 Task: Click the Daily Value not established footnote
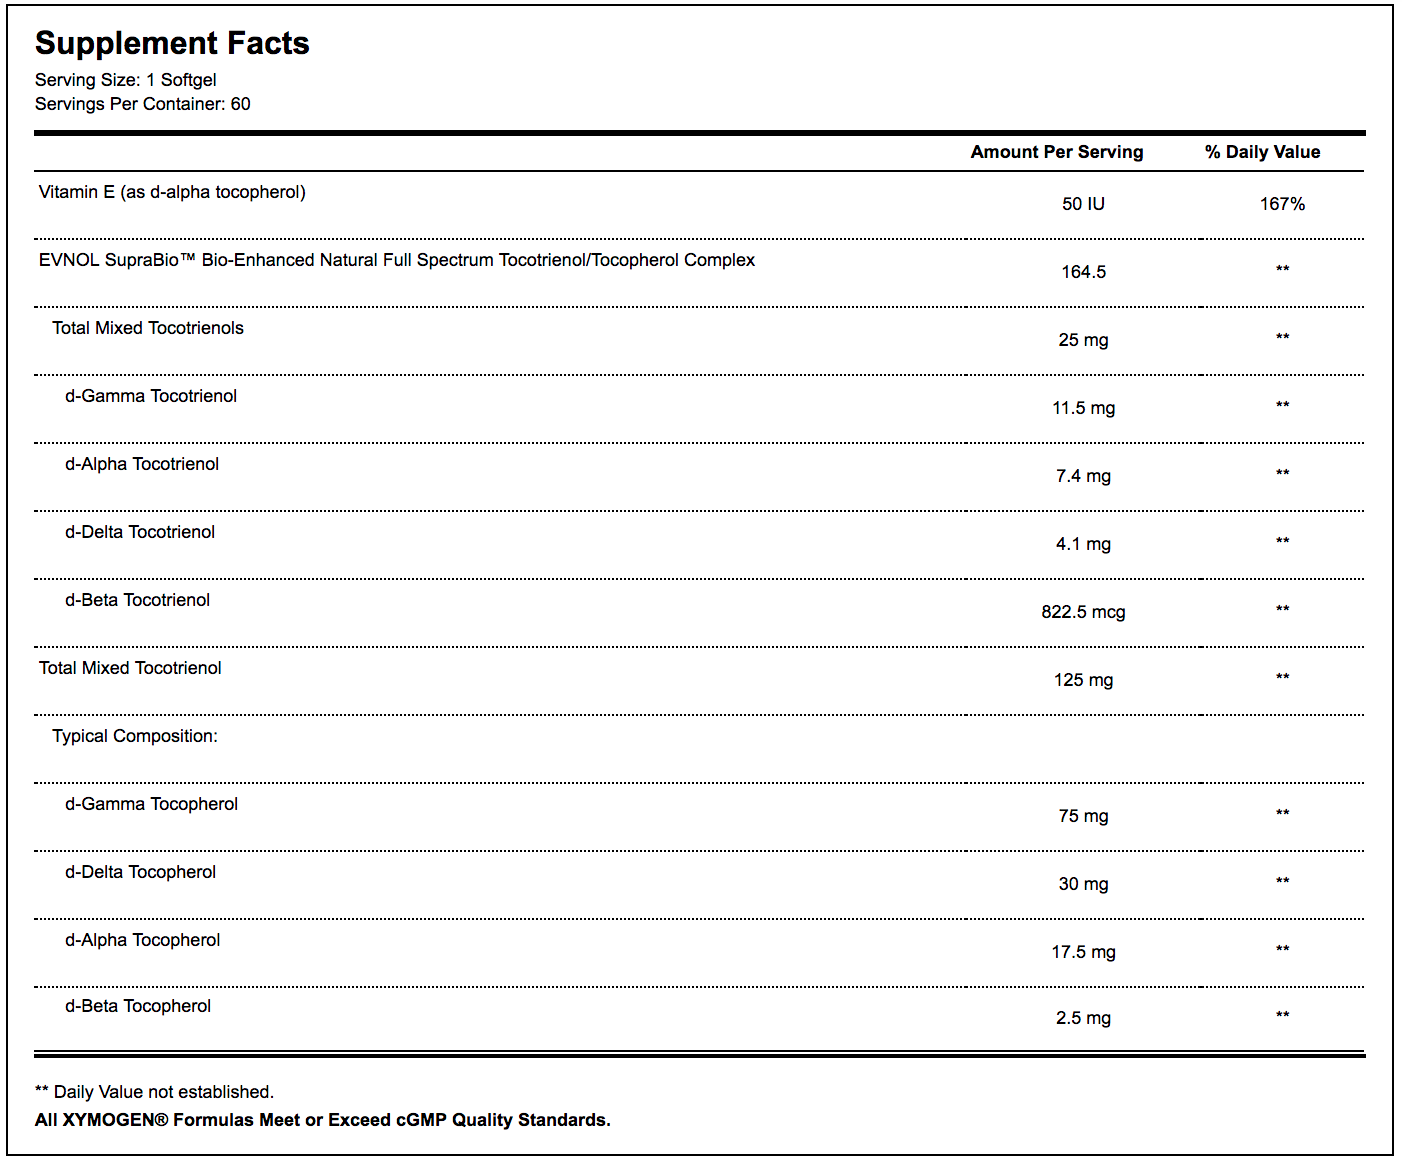click(x=155, y=1092)
